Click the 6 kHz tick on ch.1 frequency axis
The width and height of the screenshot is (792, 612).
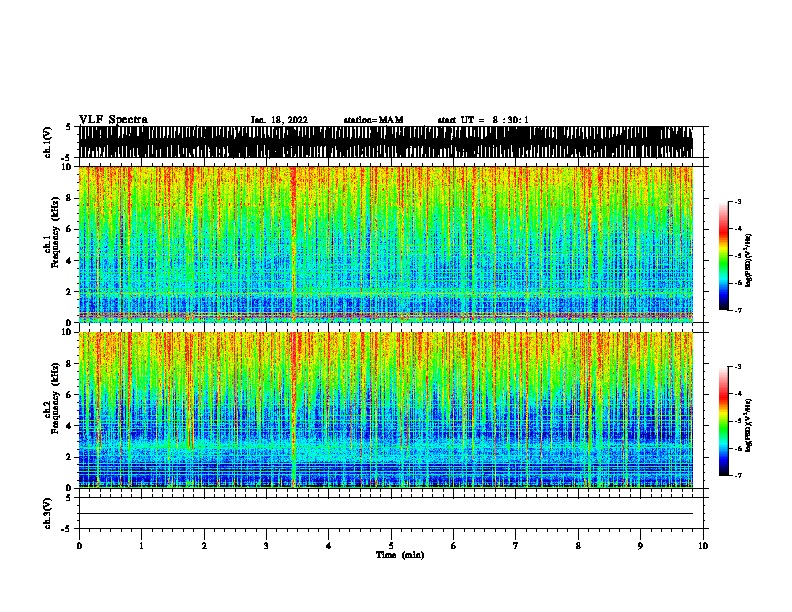69,229
